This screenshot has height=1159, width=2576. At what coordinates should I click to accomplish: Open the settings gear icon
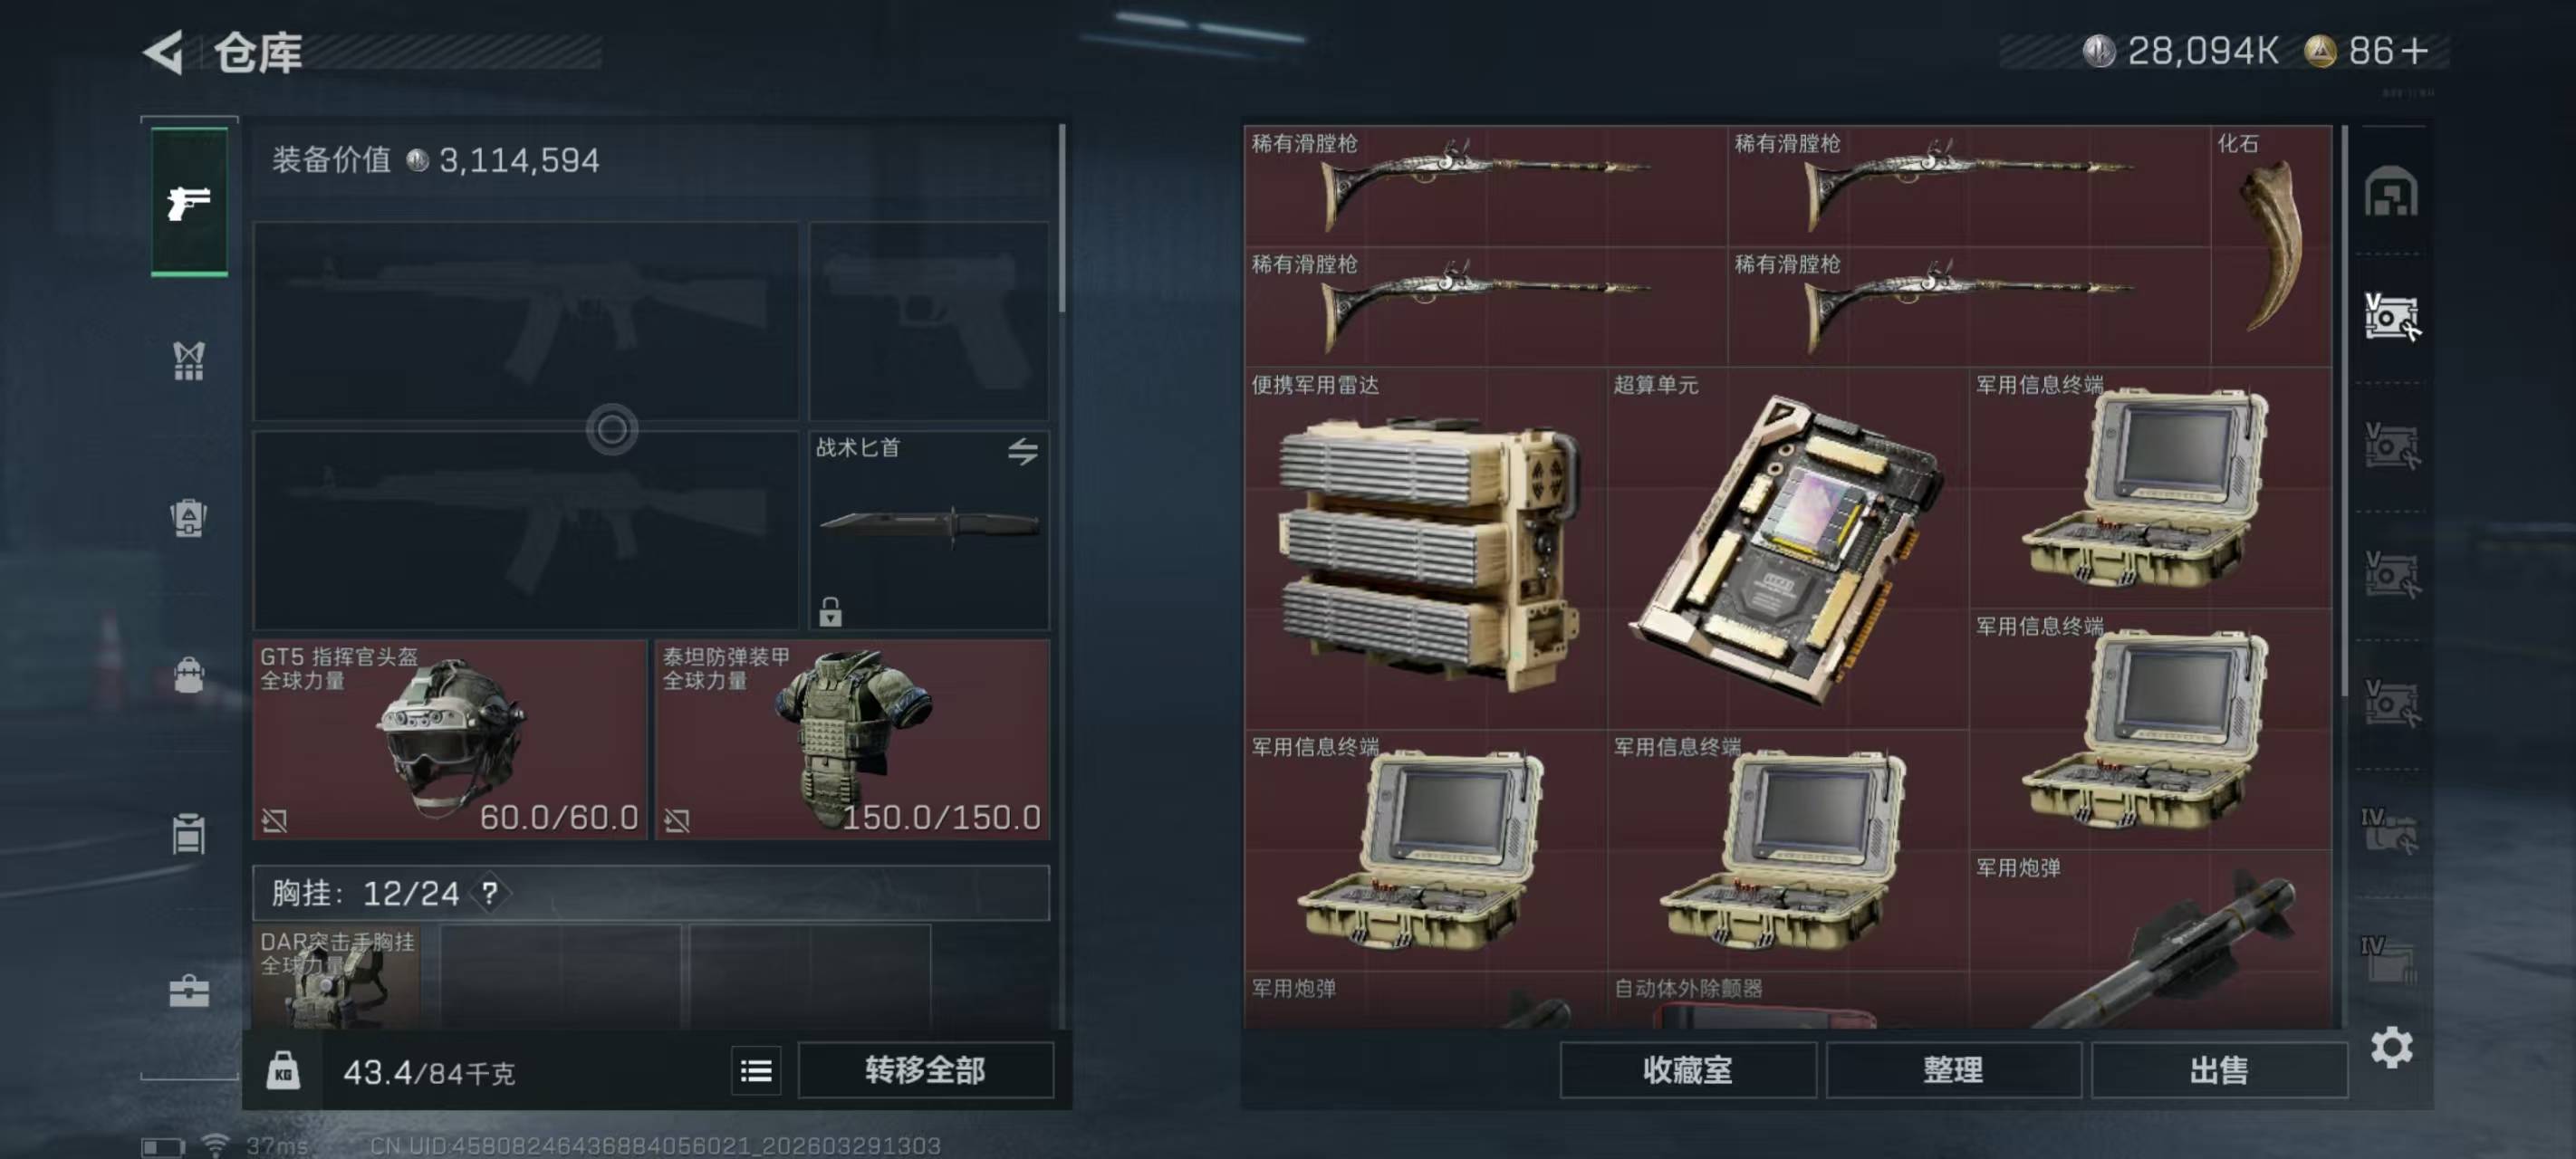(2391, 1047)
